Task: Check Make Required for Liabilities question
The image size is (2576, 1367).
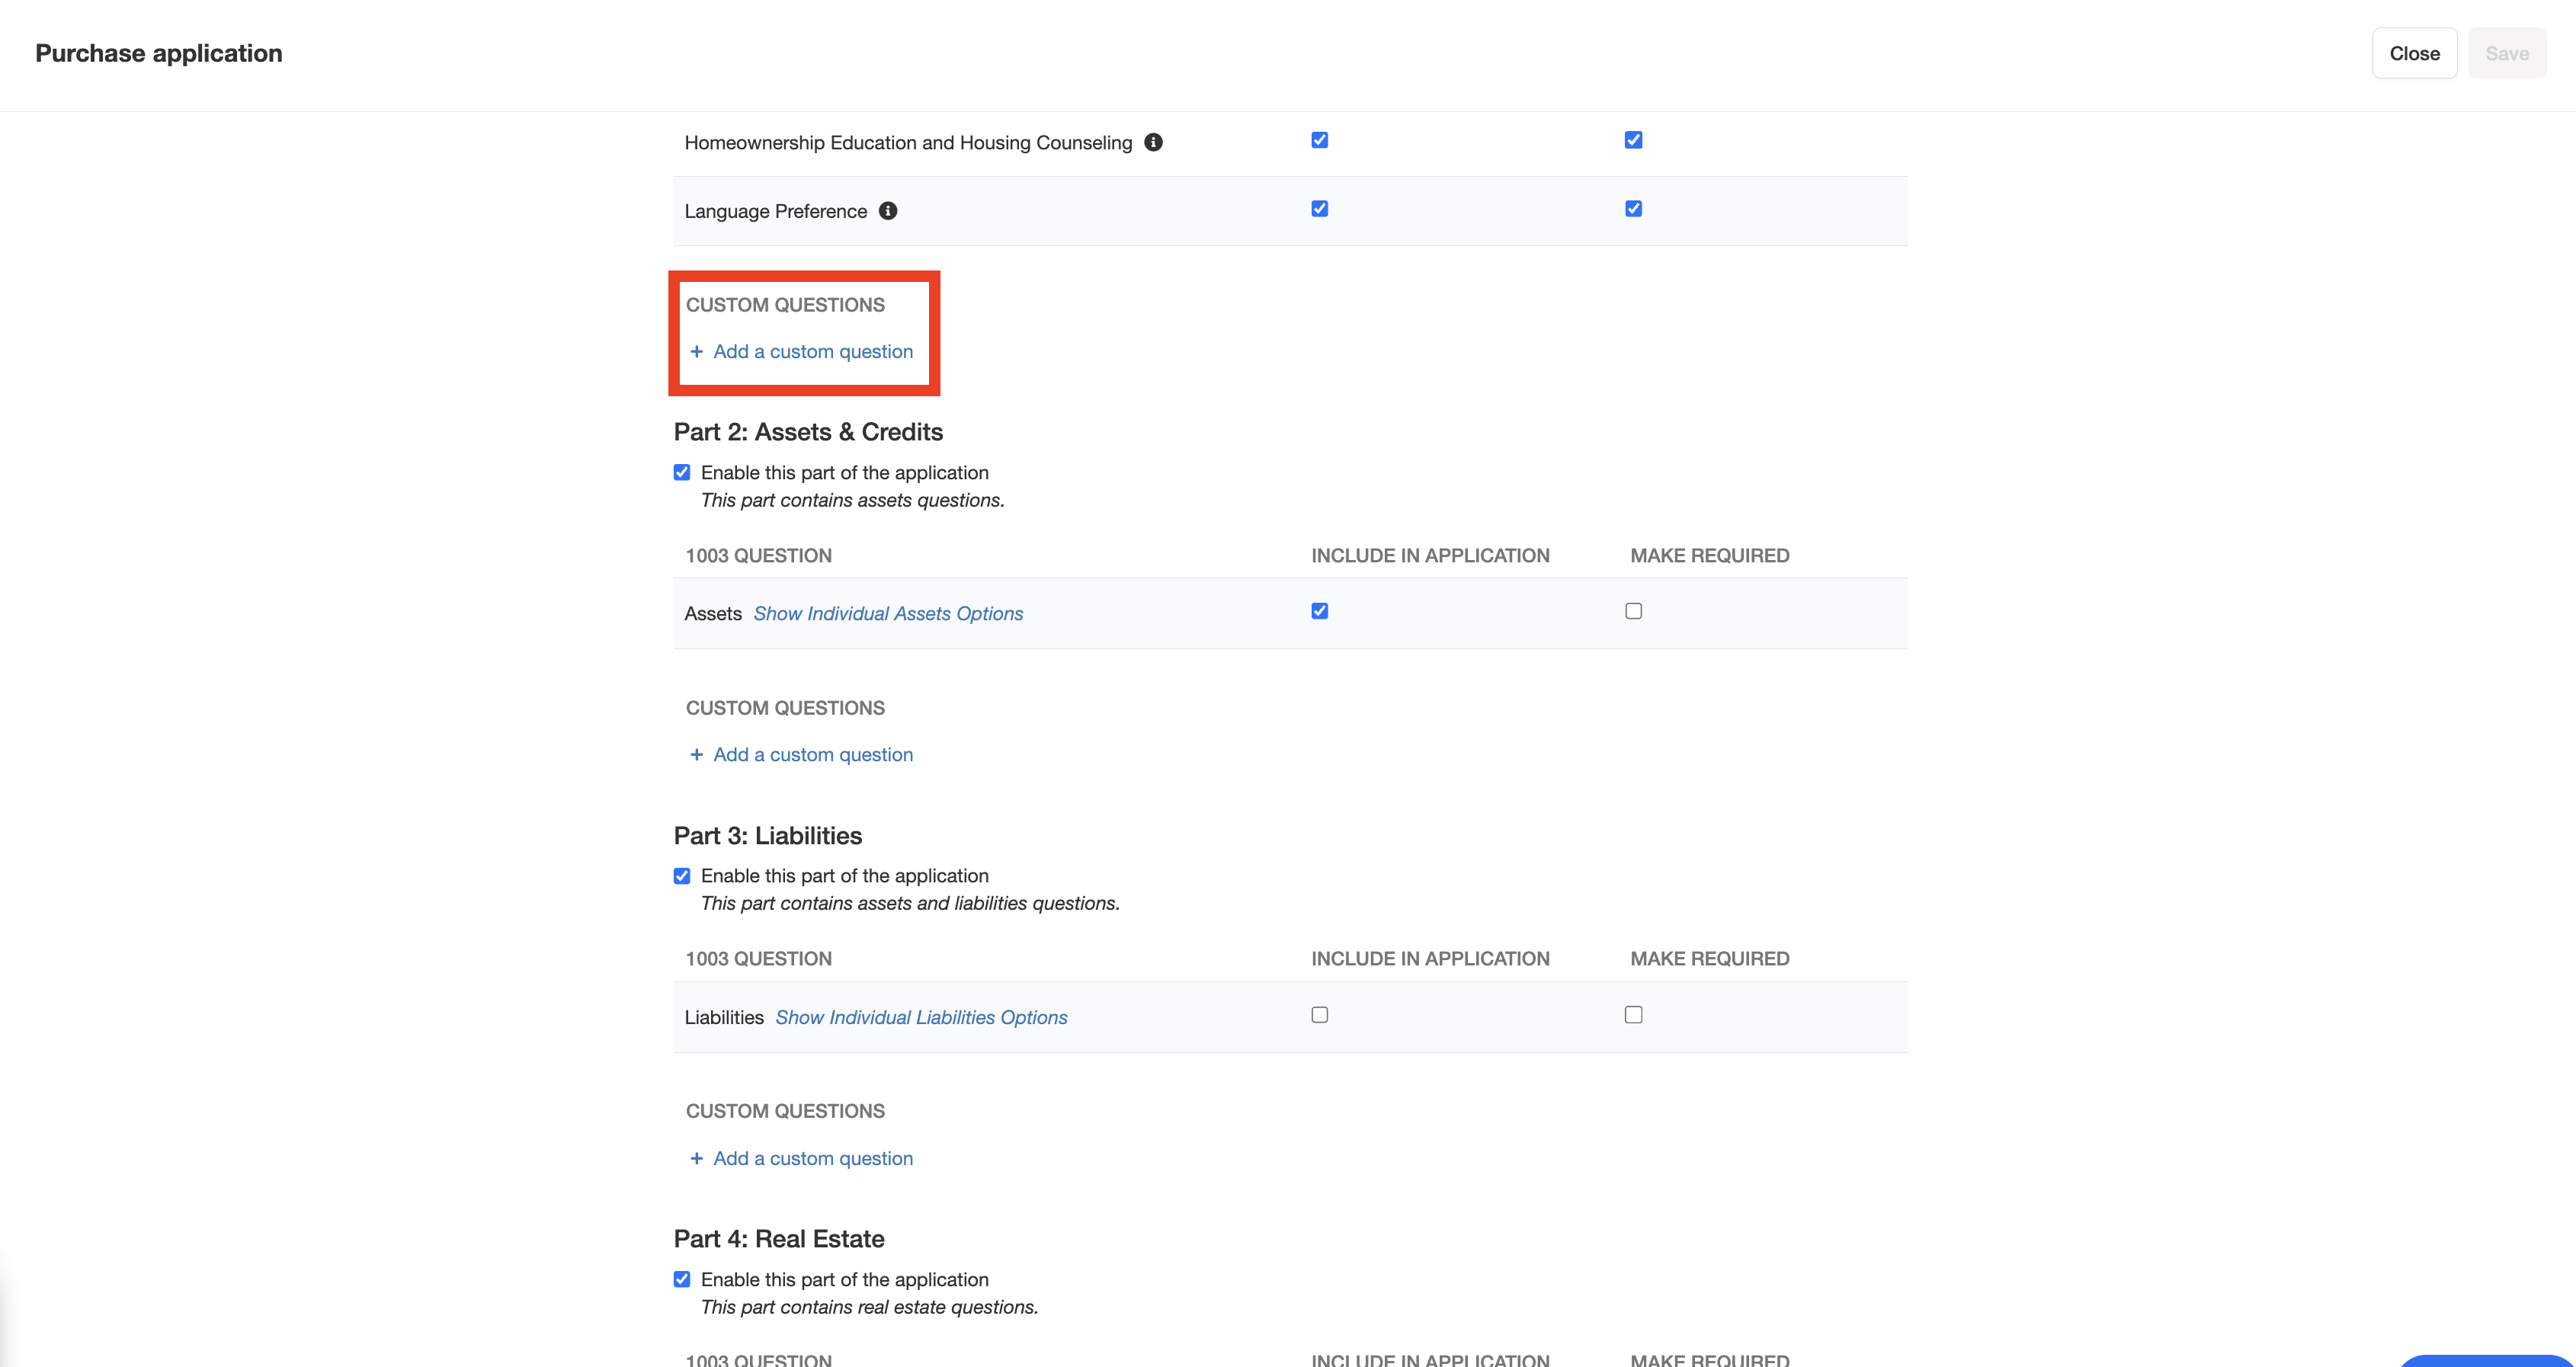Action: click(x=1633, y=1015)
